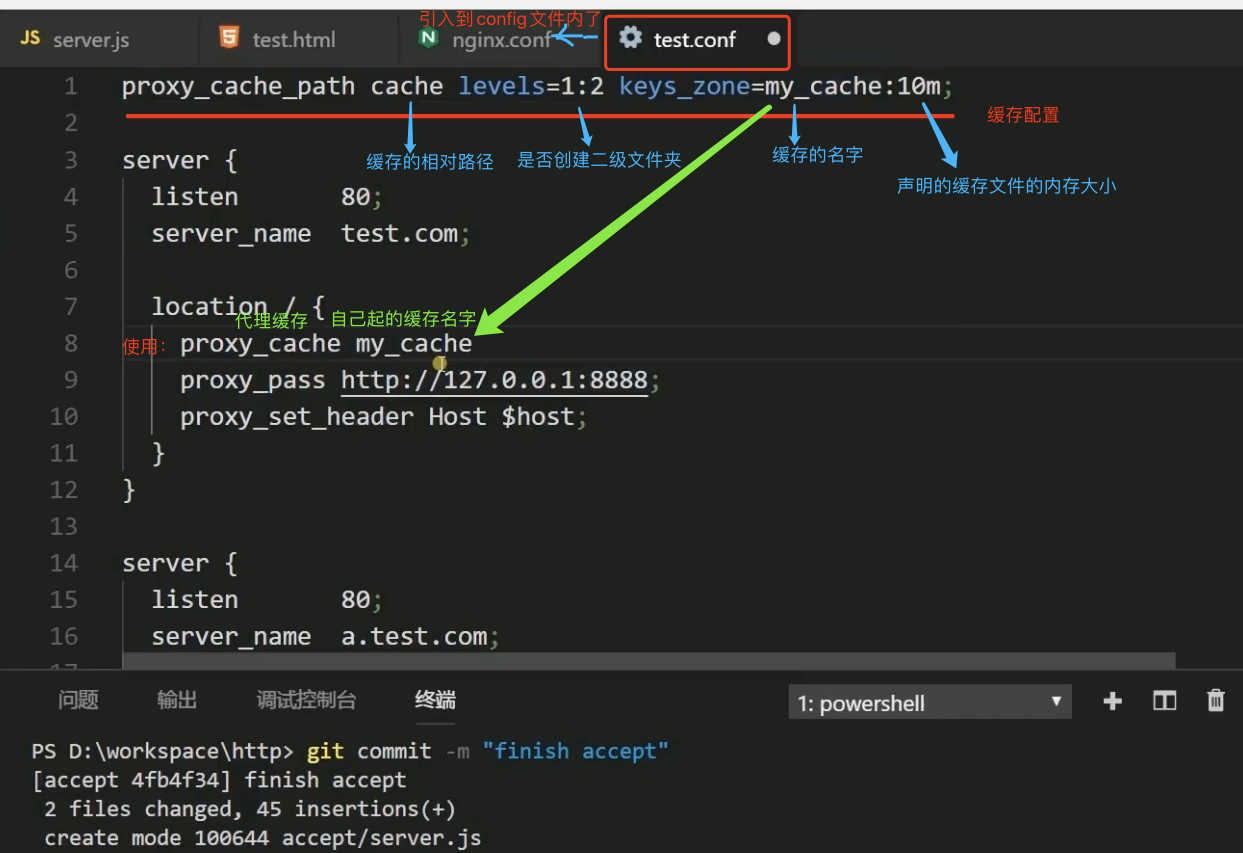
Task: Kill terminal with trash icon
Action: pyautogui.click(x=1216, y=701)
